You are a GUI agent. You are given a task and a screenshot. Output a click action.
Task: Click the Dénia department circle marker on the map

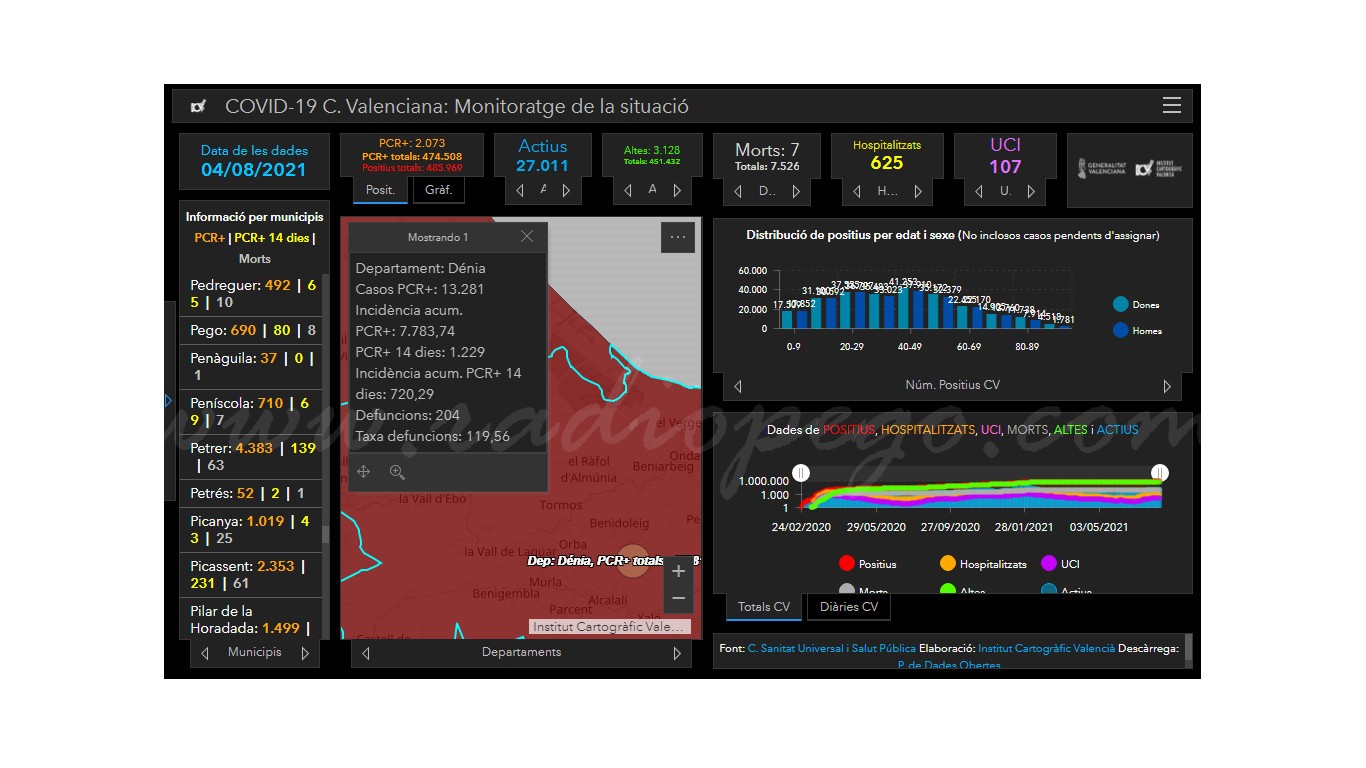click(632, 561)
